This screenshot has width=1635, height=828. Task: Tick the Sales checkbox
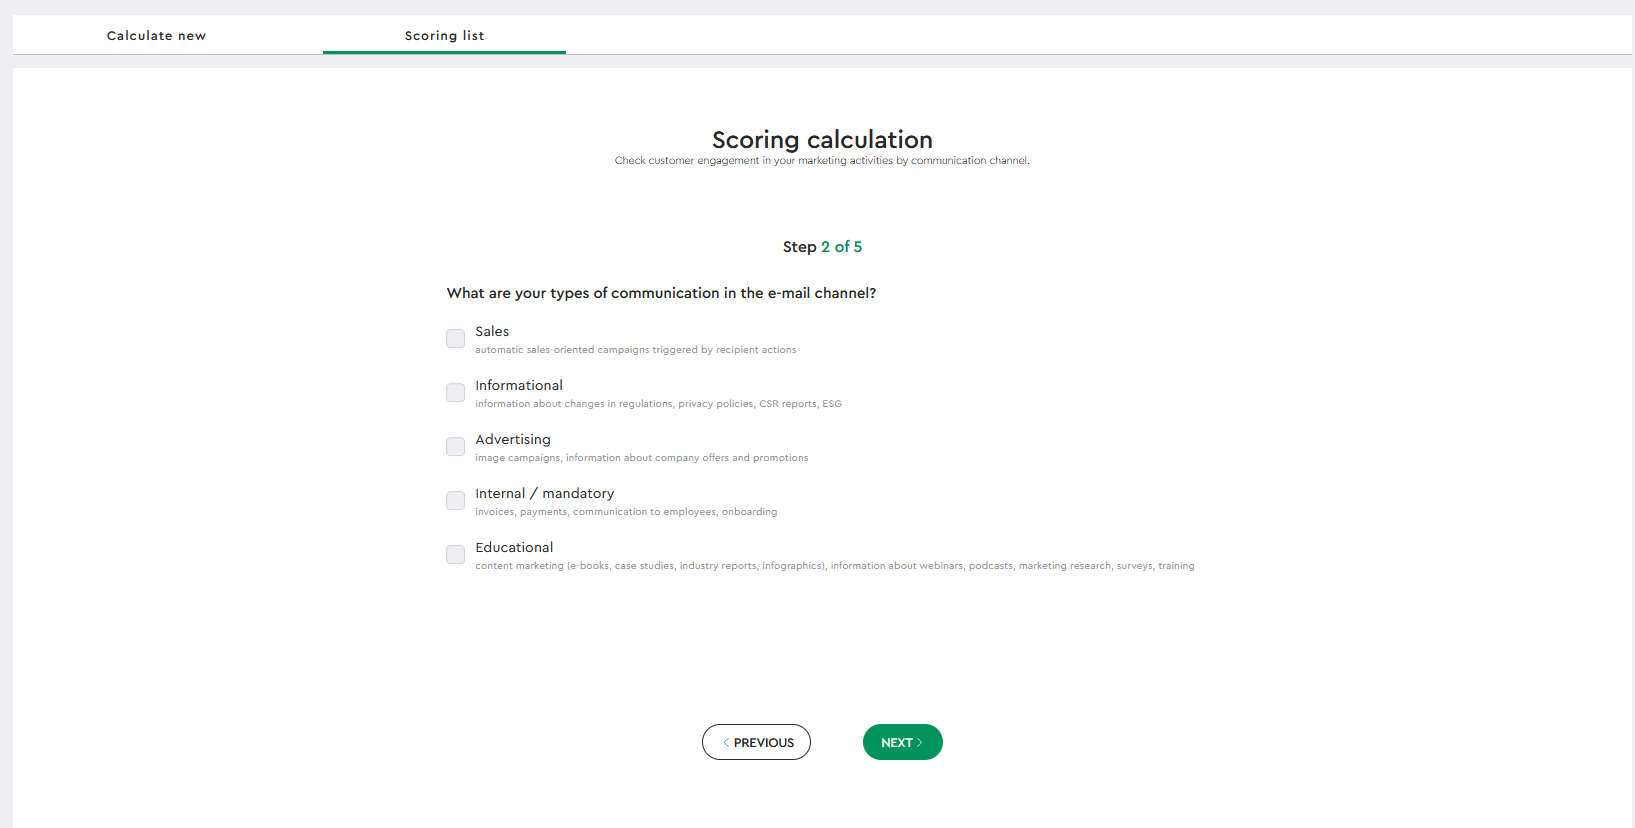point(455,339)
